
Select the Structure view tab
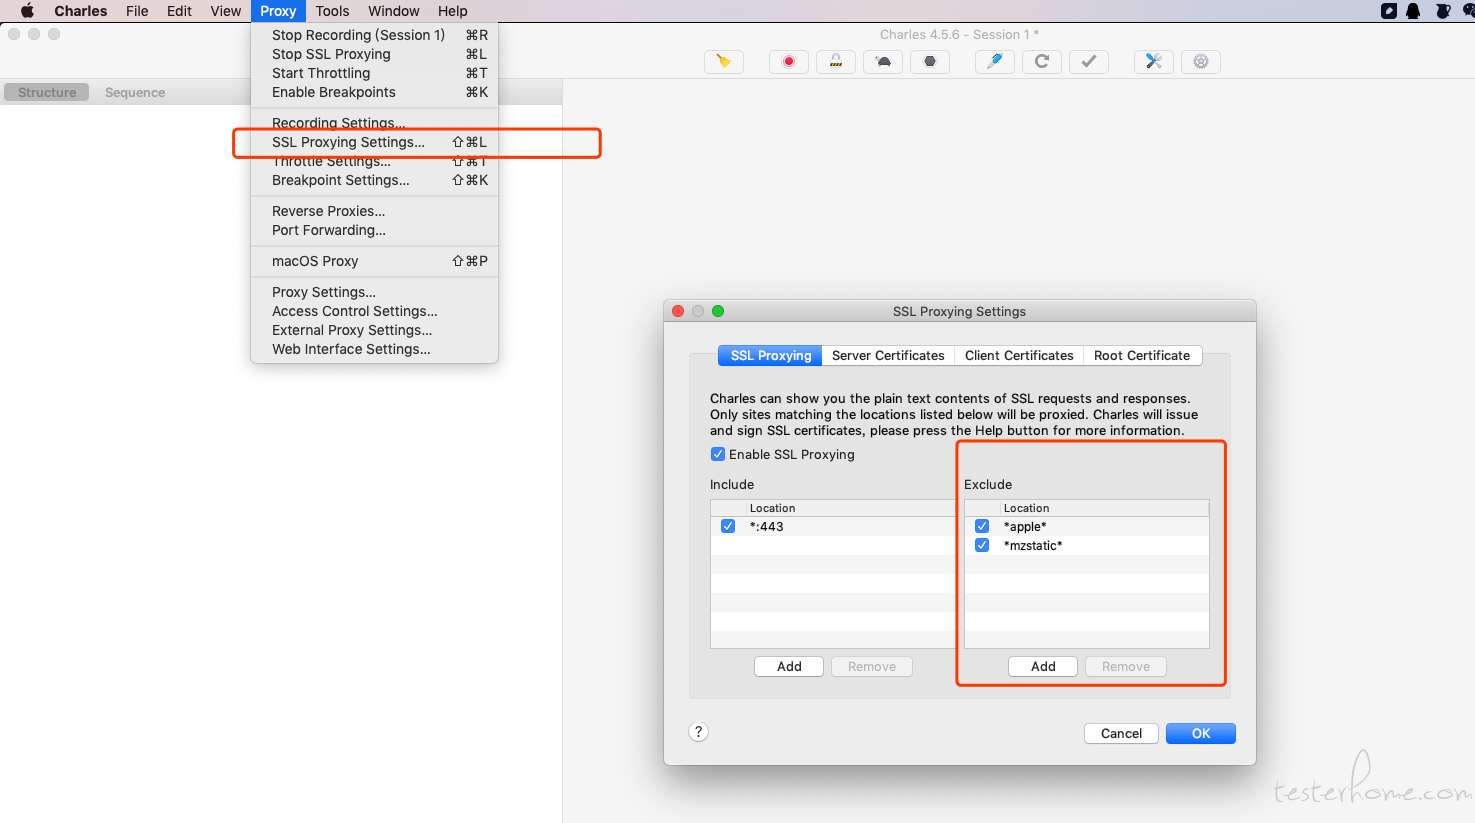tap(47, 92)
